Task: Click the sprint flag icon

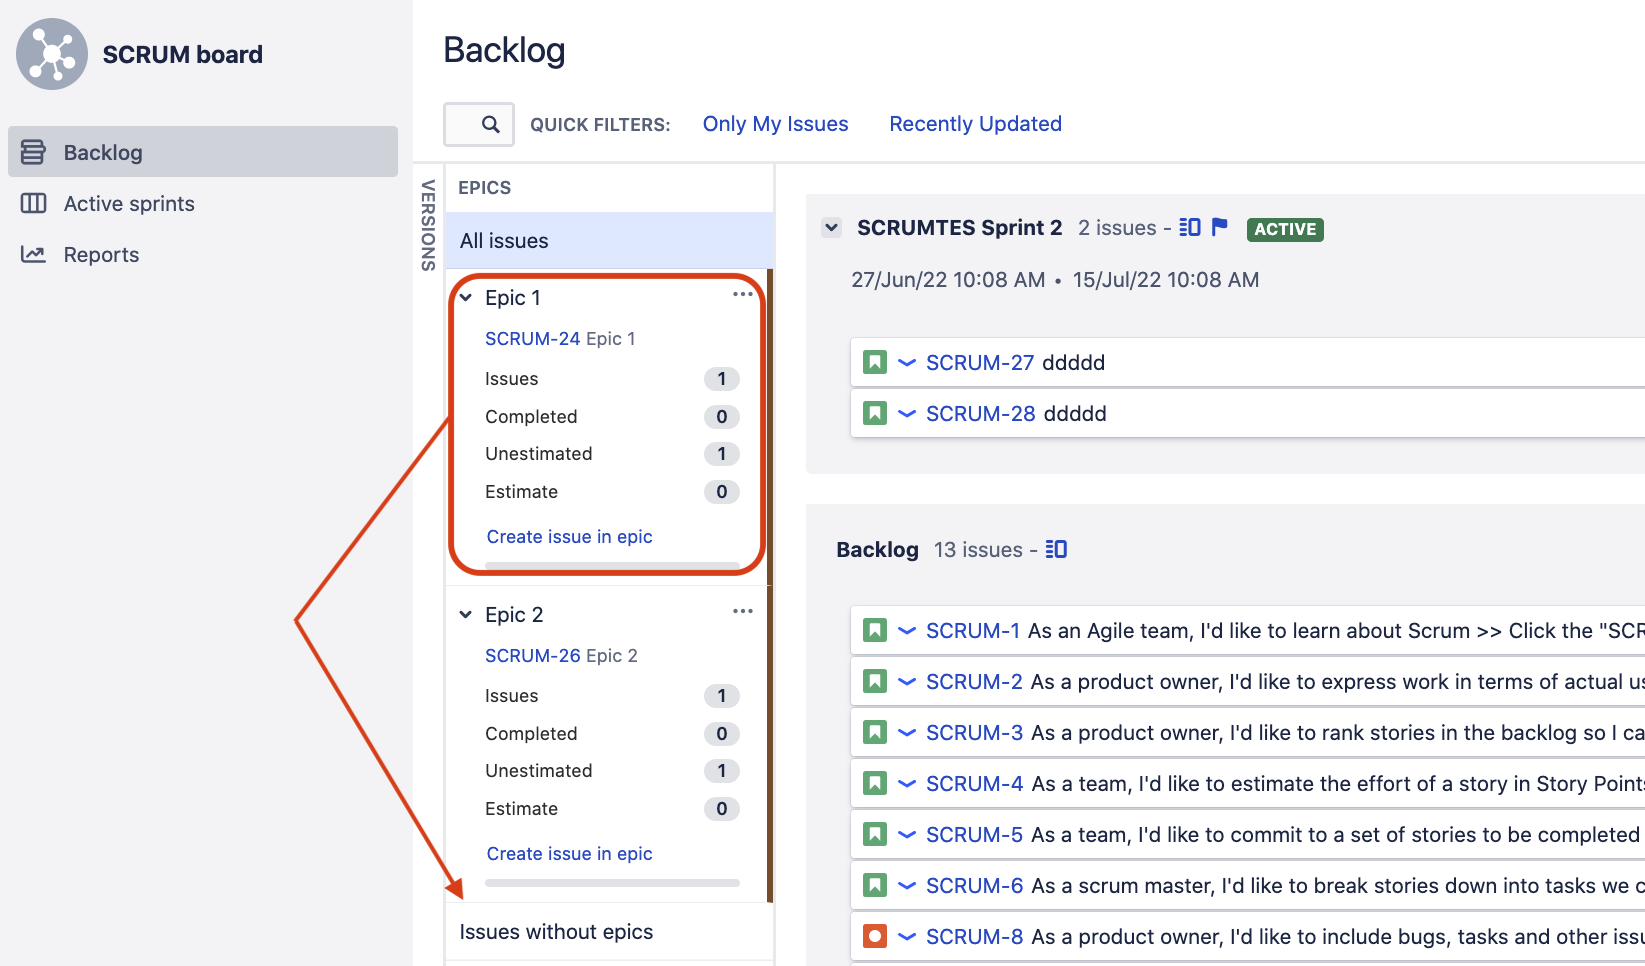Action: pos(1219,227)
